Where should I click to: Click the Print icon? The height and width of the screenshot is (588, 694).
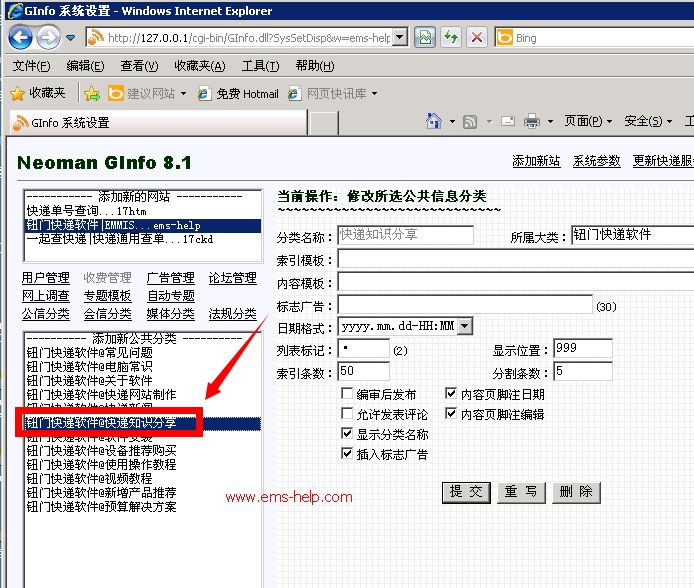532,121
